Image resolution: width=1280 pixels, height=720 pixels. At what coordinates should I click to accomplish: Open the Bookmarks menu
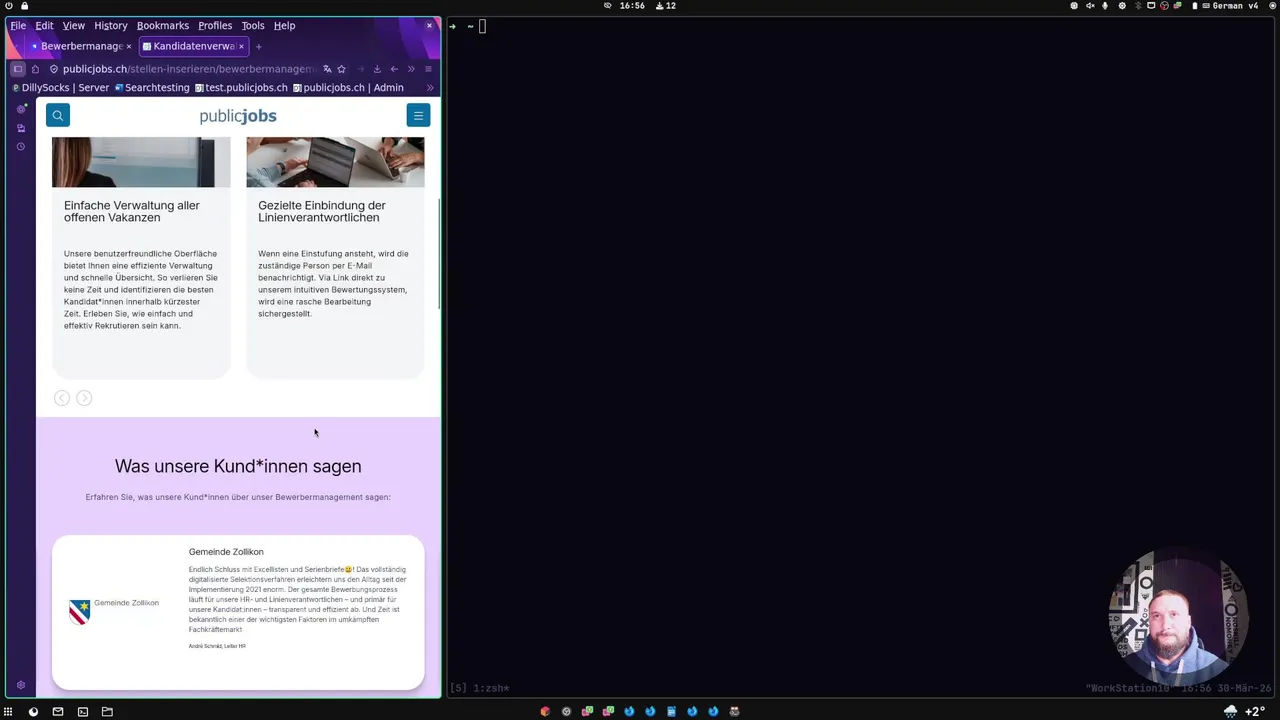point(163,25)
